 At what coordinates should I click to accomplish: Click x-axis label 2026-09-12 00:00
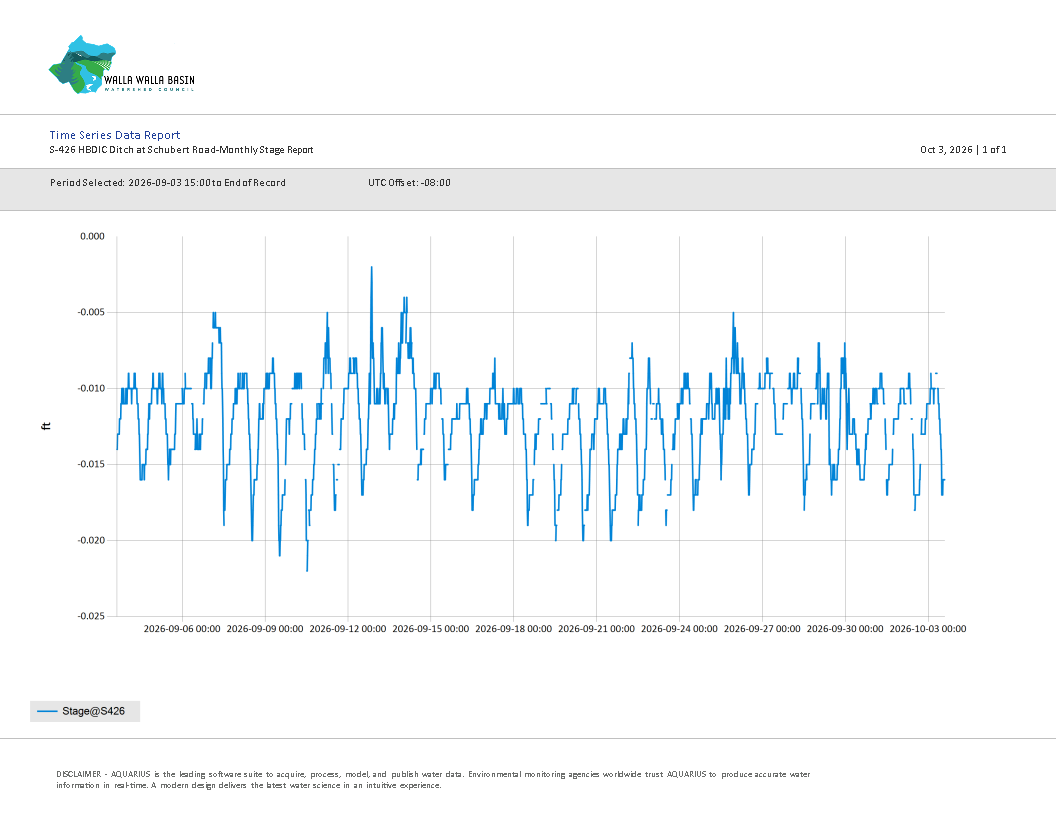click(348, 629)
